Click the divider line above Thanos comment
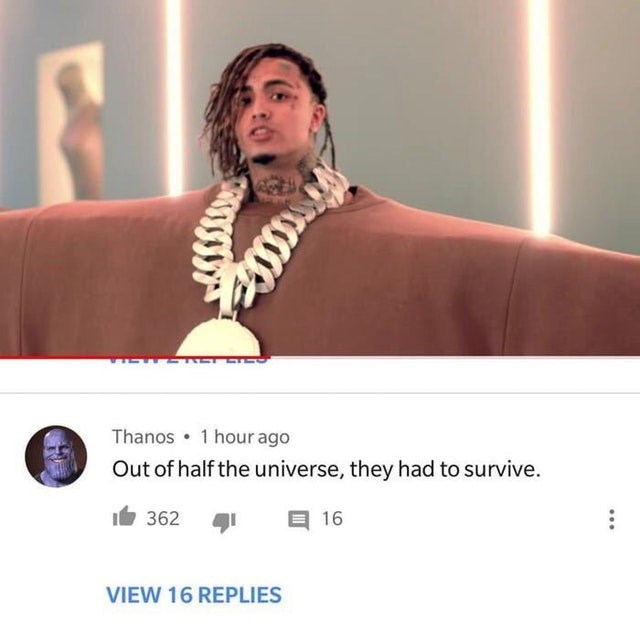640x631 pixels. [x=320, y=393]
